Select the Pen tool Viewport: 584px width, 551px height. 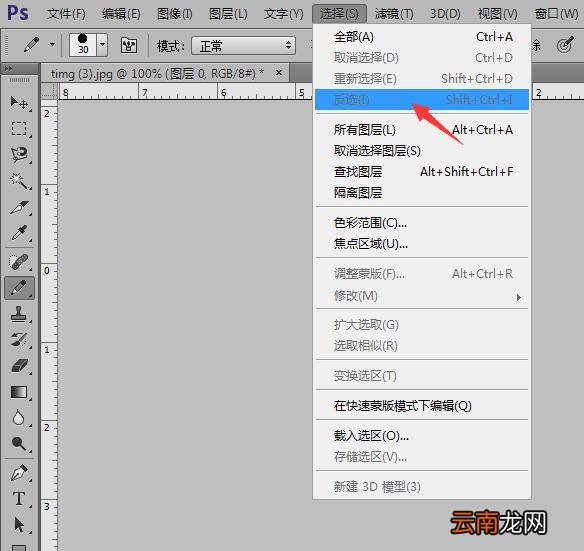tap(19, 473)
